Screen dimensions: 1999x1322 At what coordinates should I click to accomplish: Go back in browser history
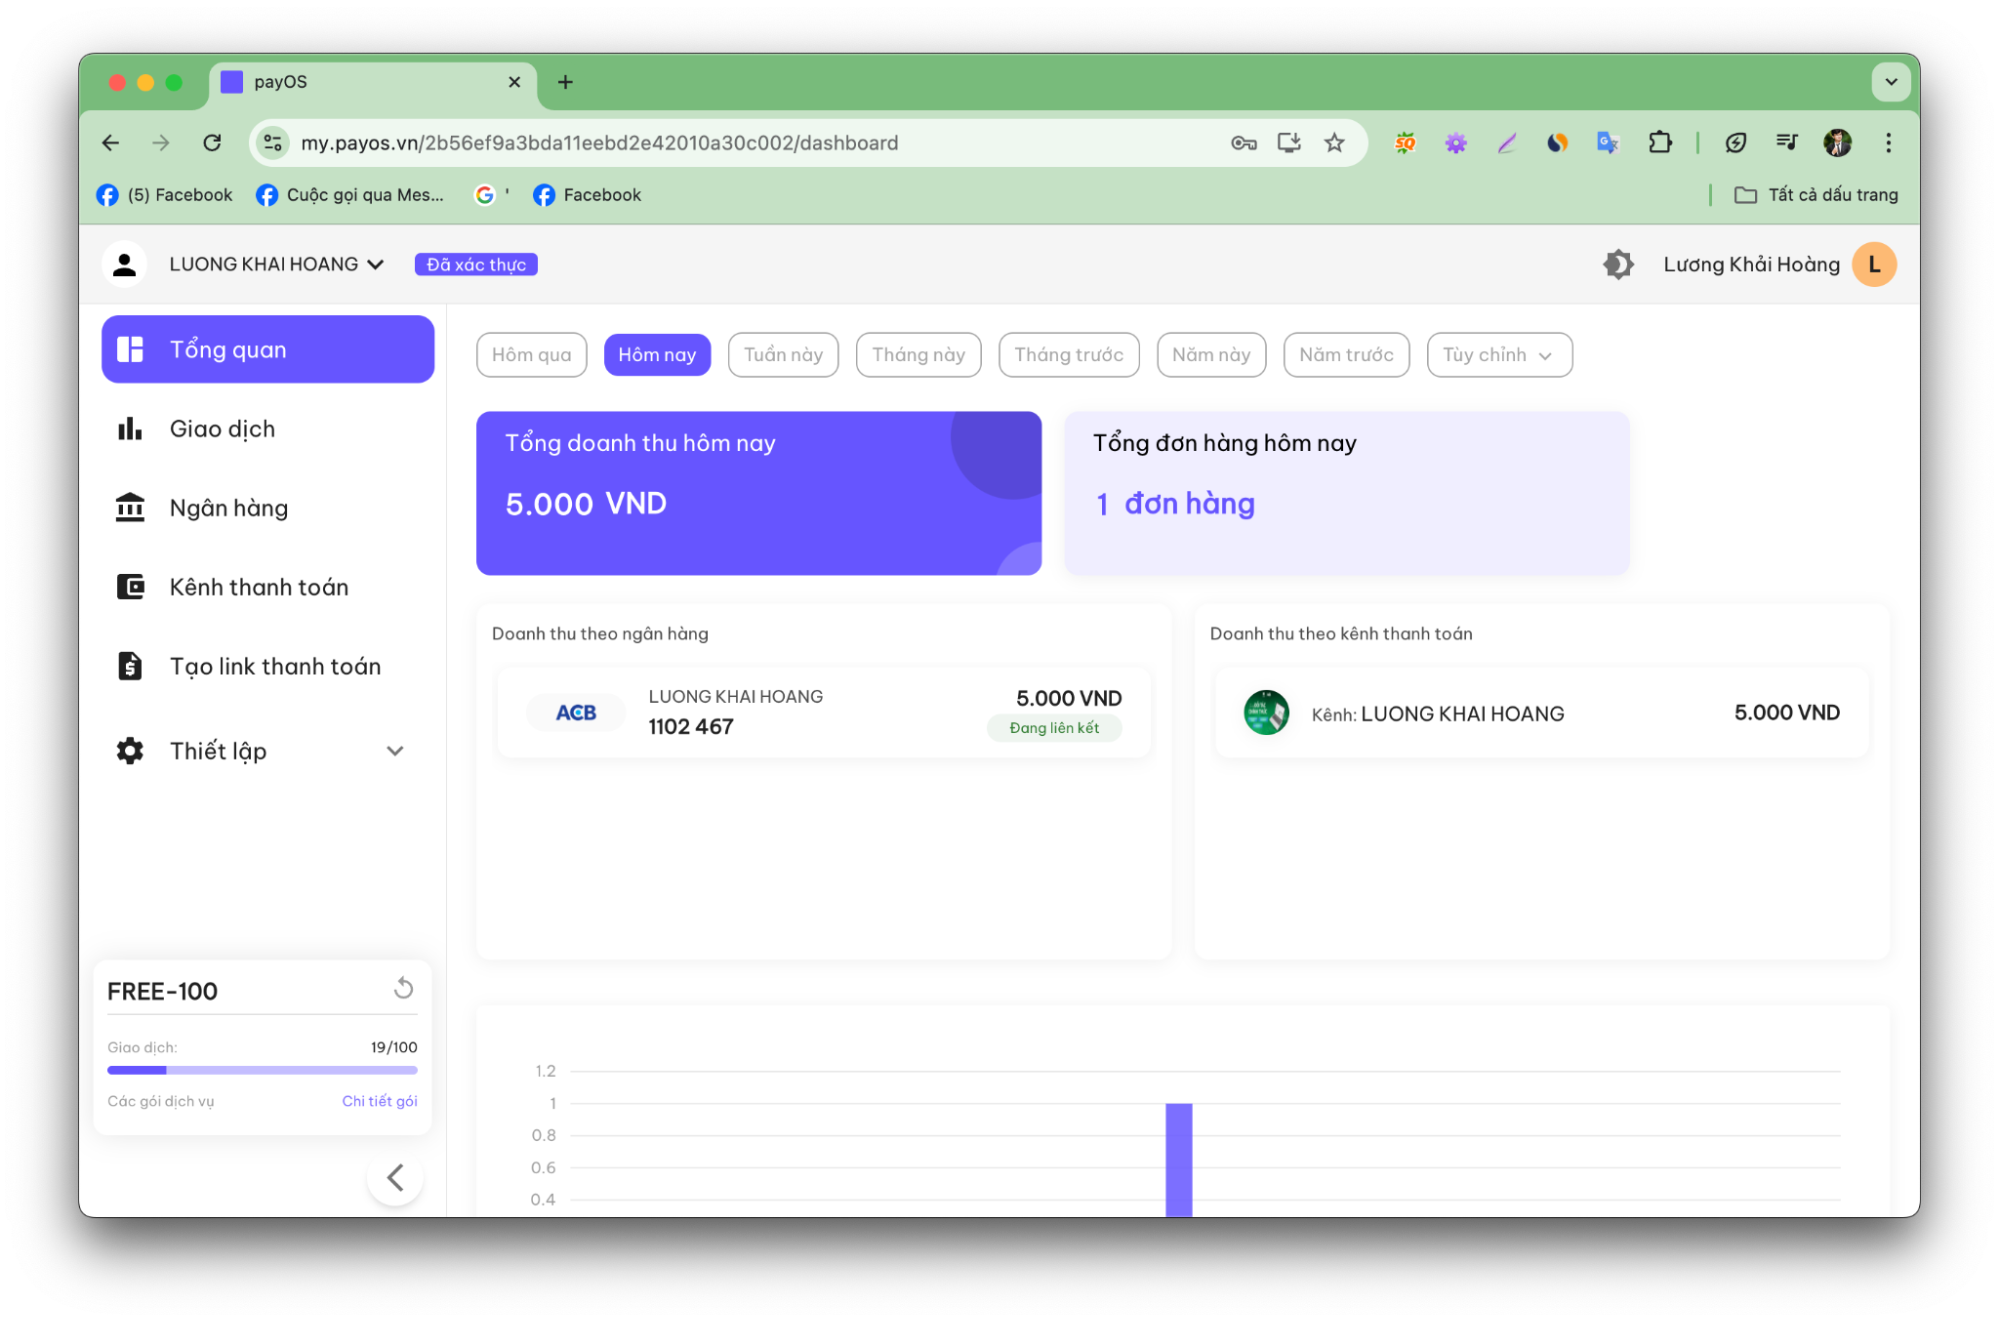(x=110, y=143)
